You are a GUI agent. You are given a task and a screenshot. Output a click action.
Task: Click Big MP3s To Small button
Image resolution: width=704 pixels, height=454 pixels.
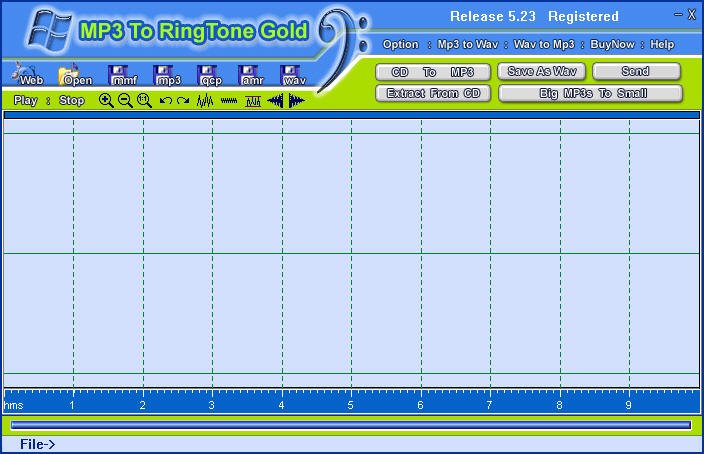pyautogui.click(x=591, y=93)
